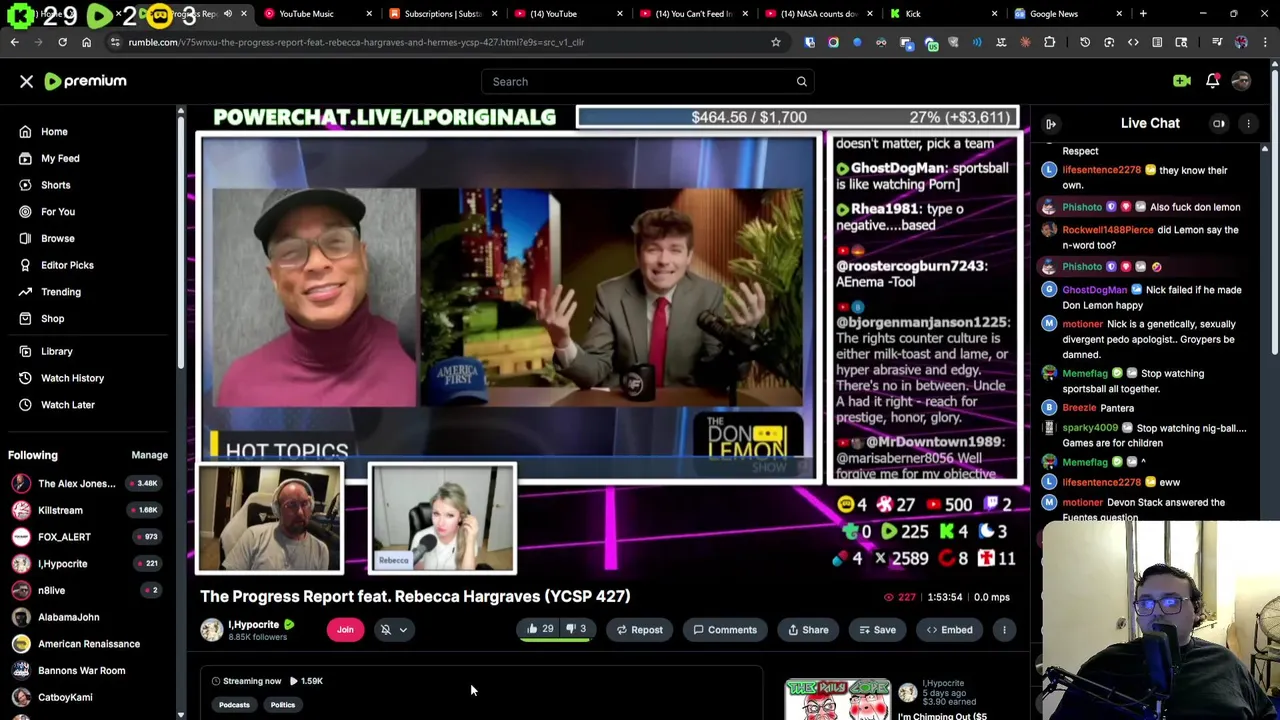Click the Repost button
This screenshot has width=1280, height=720.
pos(639,629)
